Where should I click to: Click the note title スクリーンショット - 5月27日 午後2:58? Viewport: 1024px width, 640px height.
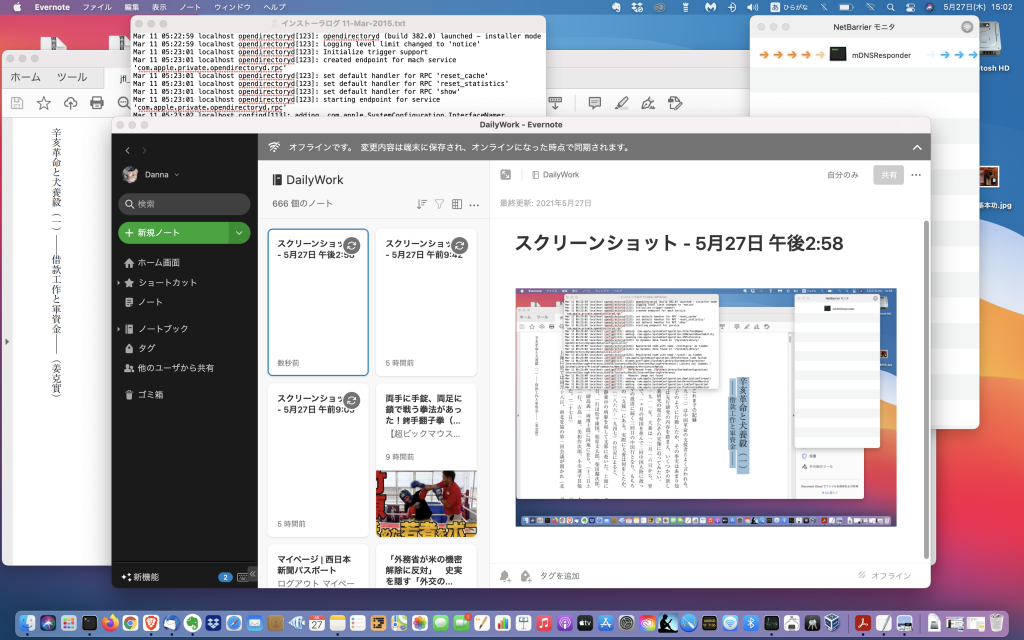tap(679, 243)
